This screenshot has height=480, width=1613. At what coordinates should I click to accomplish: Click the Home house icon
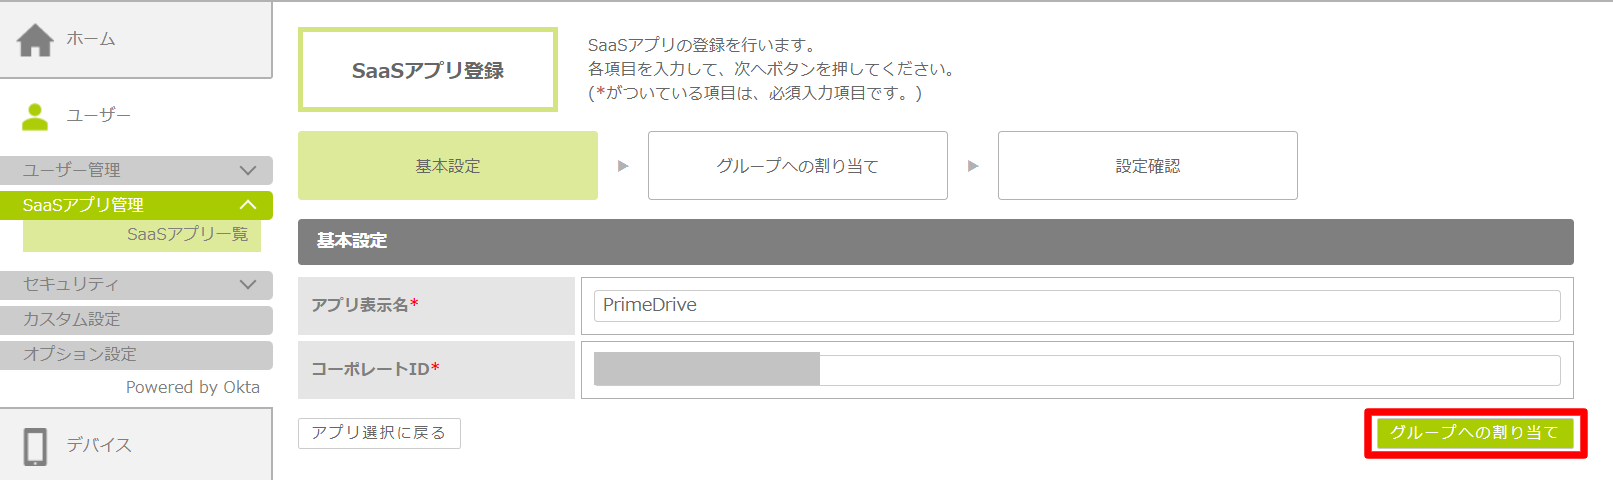pyautogui.click(x=35, y=40)
